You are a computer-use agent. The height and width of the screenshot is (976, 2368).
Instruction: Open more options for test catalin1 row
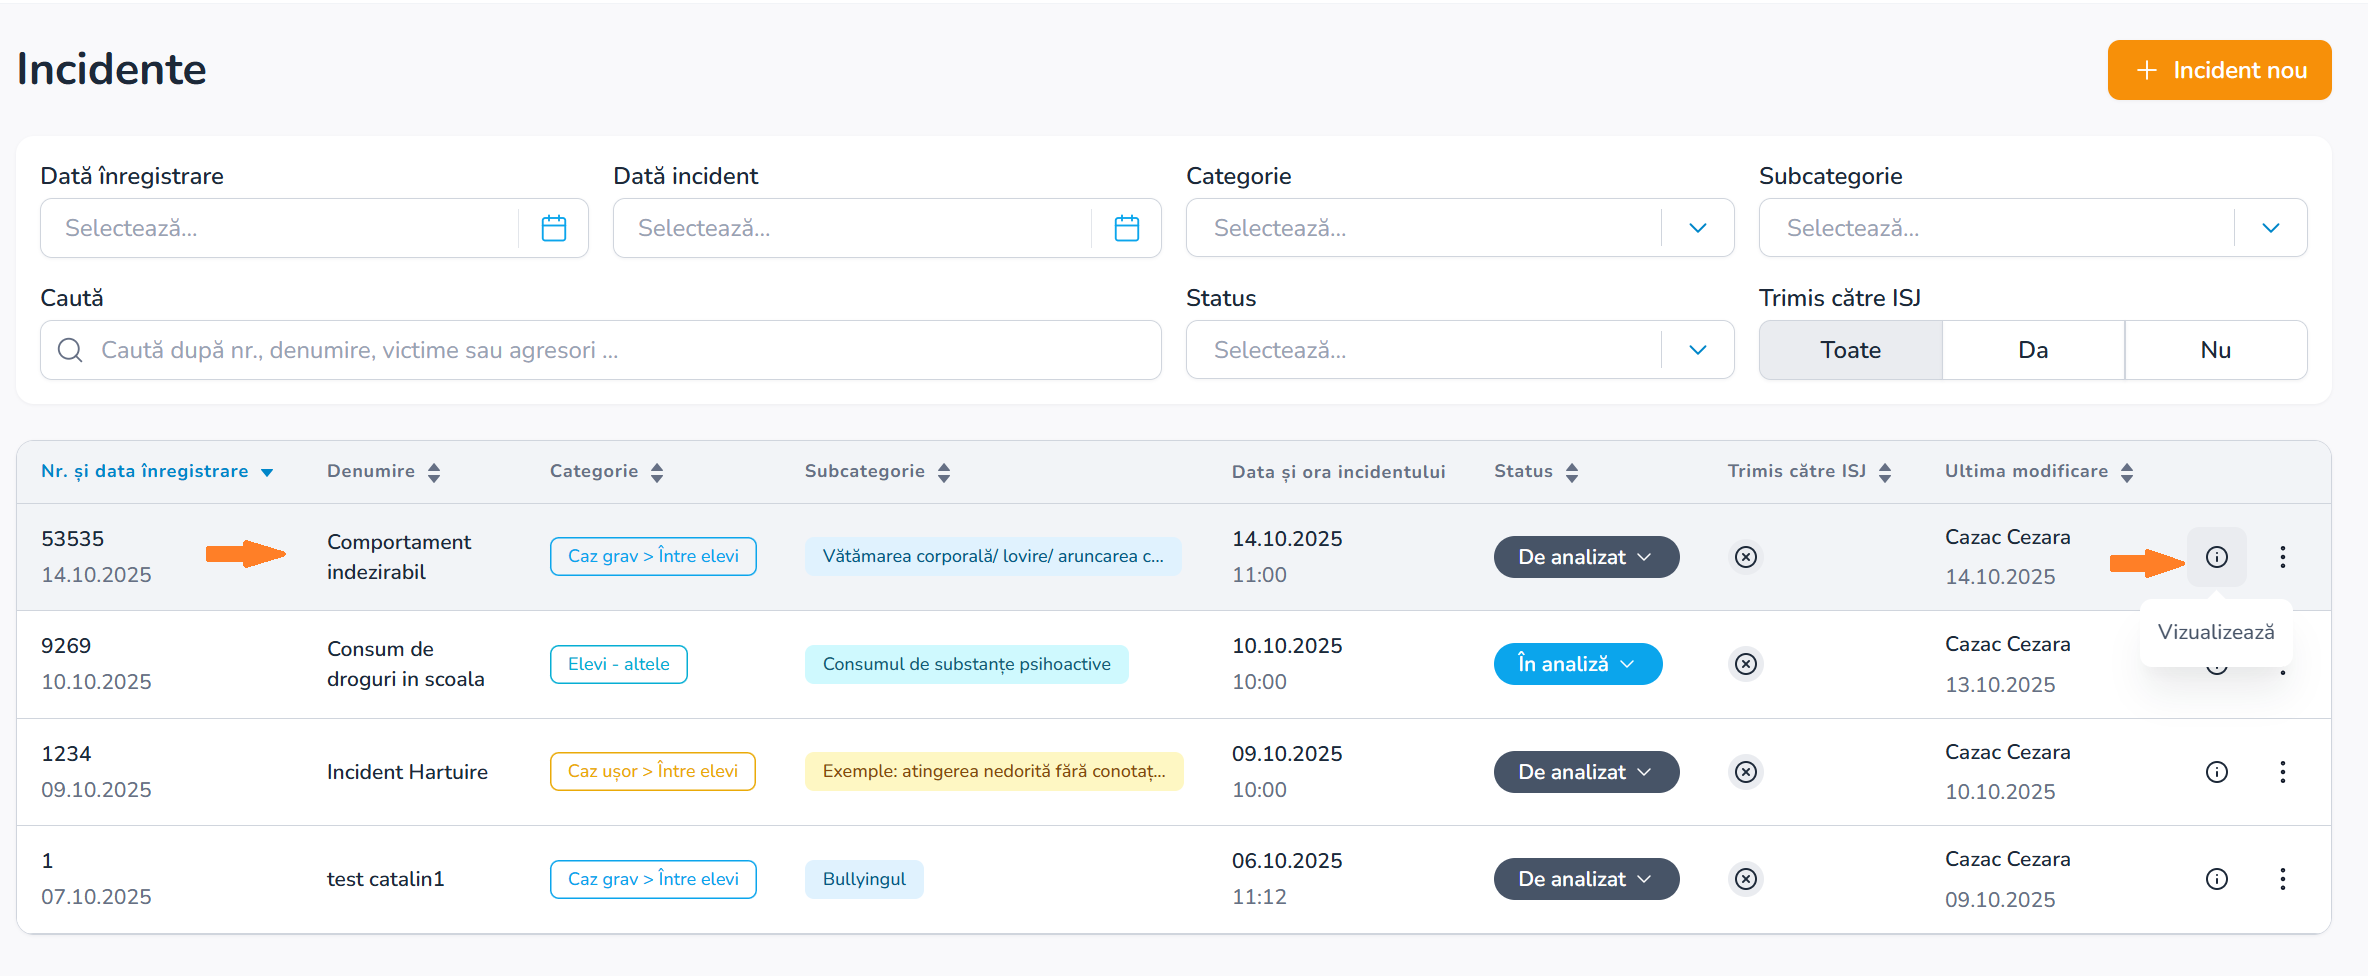2282,879
